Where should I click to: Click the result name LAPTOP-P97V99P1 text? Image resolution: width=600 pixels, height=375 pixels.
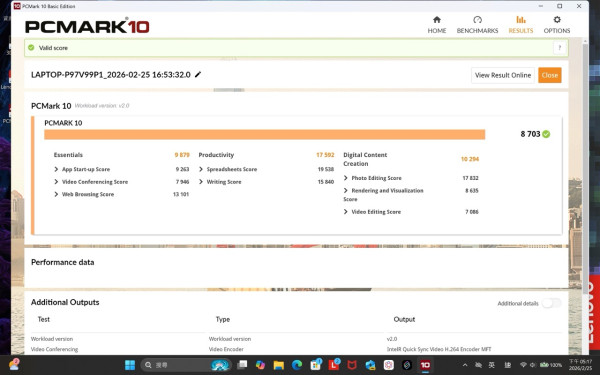coord(111,75)
